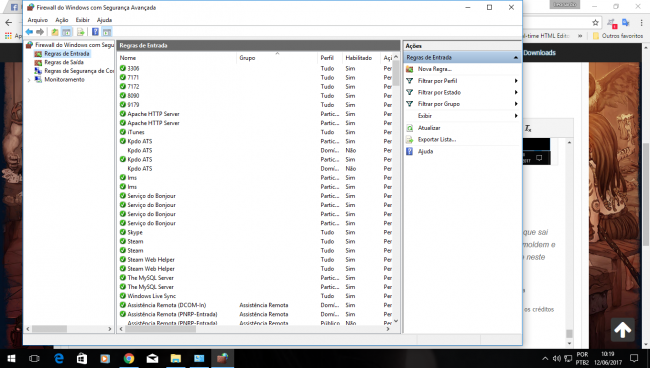The width and height of the screenshot is (650, 368).
Task: Open the Windows Start menu
Action: click(11, 358)
